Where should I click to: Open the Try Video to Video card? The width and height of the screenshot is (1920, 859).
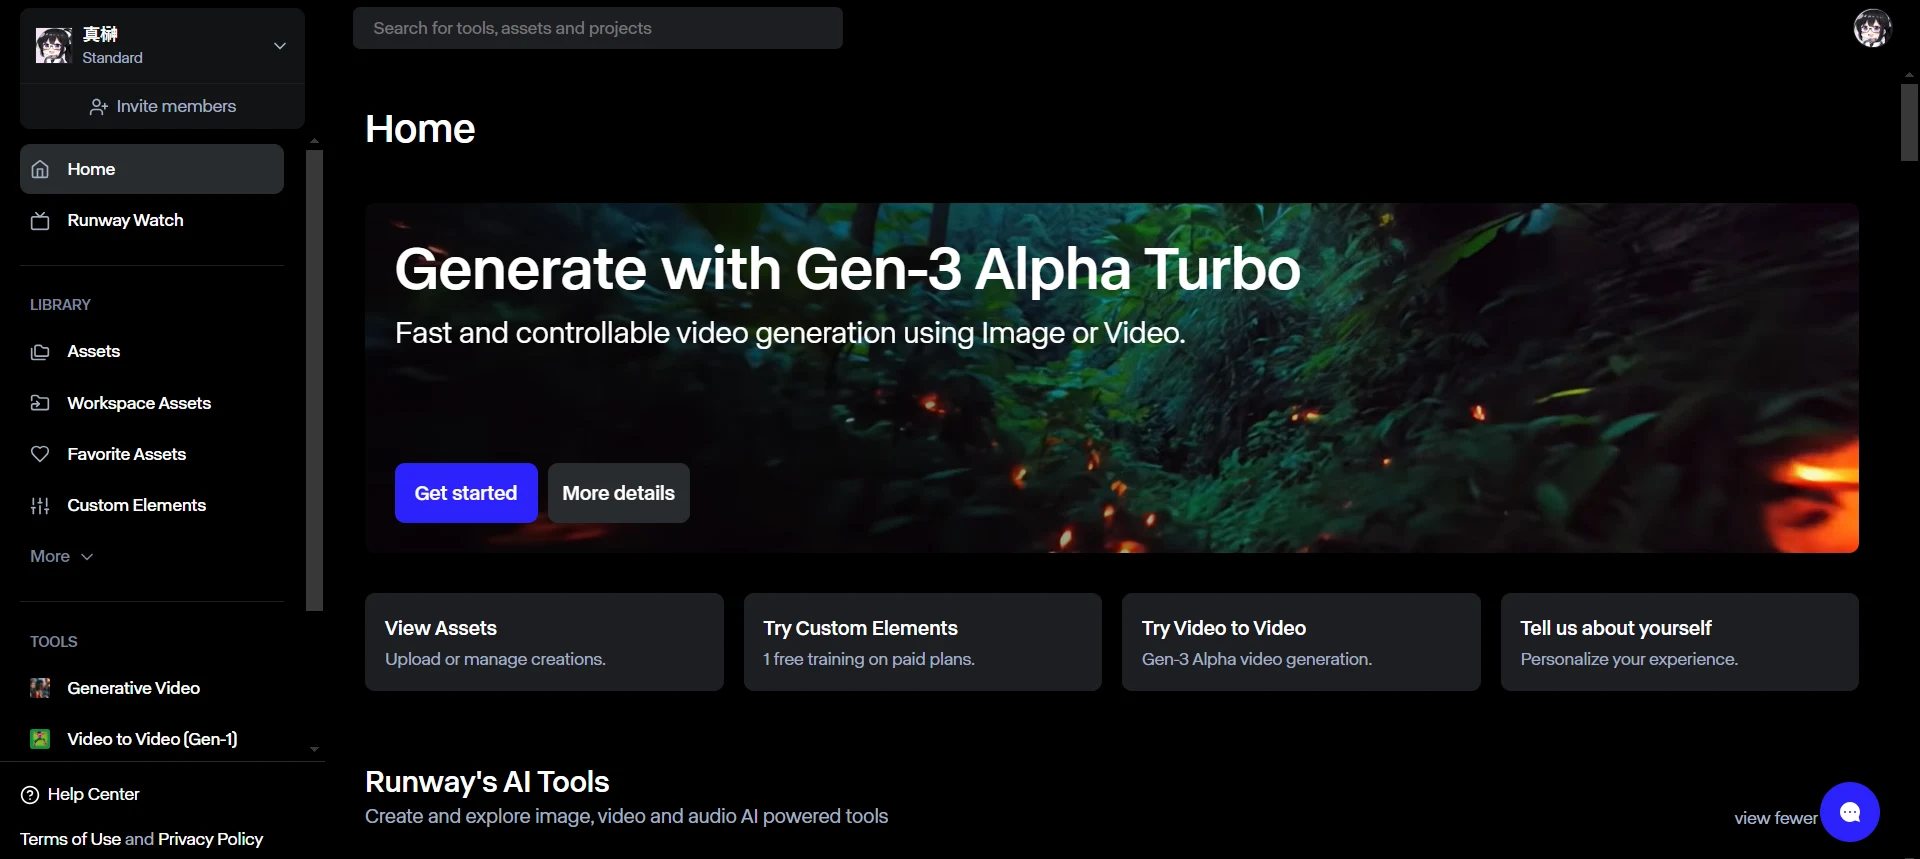[1301, 642]
